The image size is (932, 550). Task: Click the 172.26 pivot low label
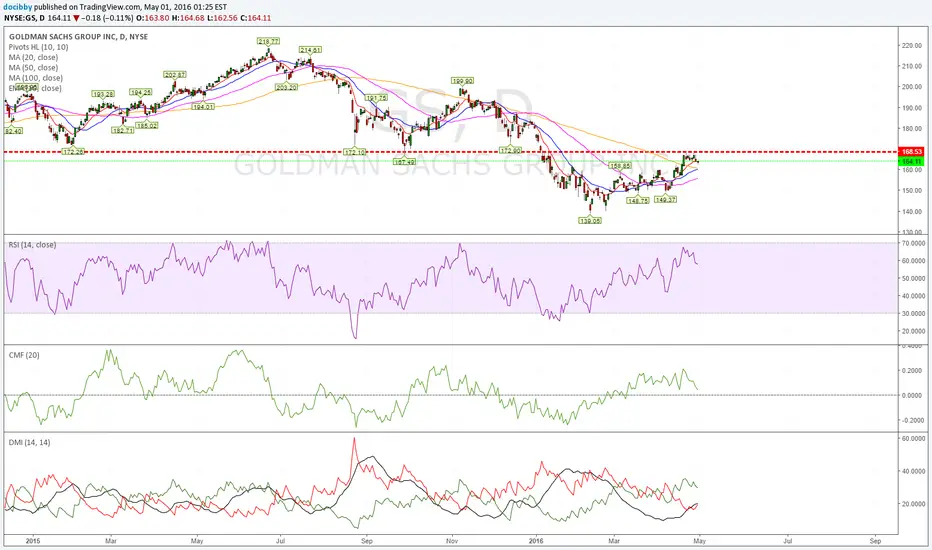73,152
